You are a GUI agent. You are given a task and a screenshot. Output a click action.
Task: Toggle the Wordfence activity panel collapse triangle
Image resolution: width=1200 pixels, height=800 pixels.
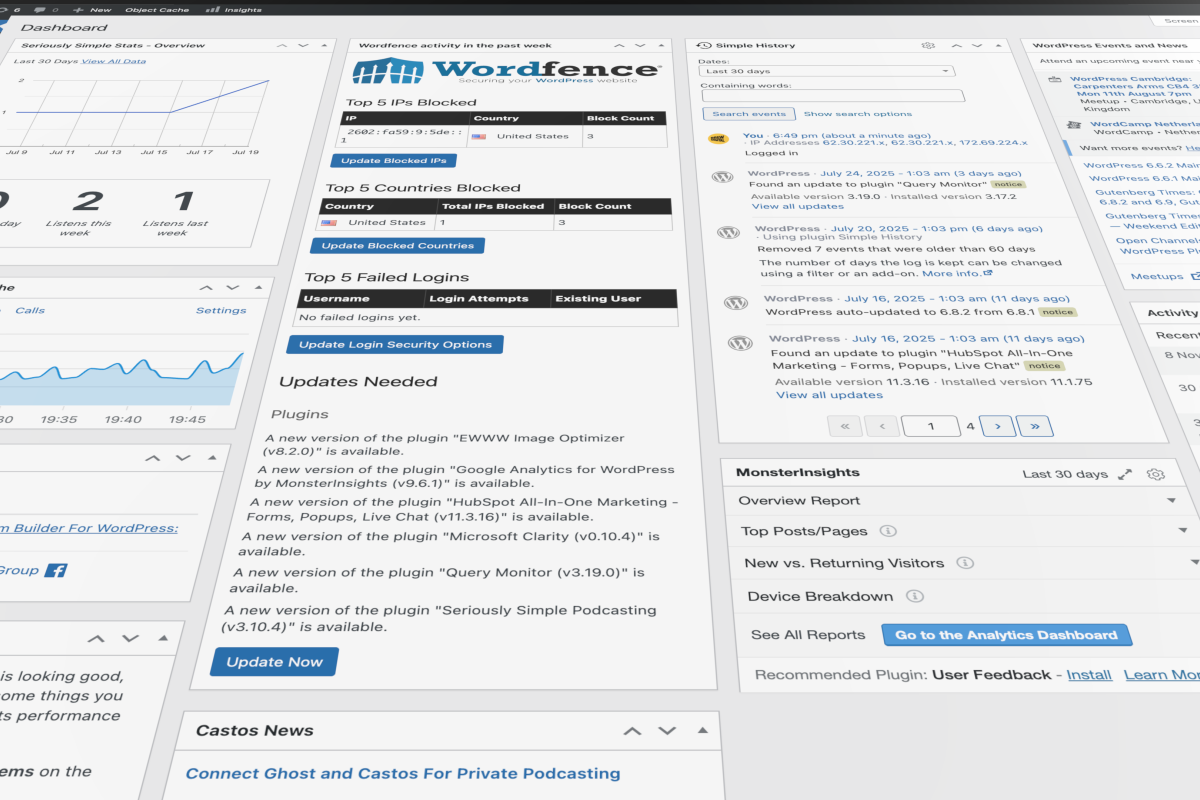point(662,46)
